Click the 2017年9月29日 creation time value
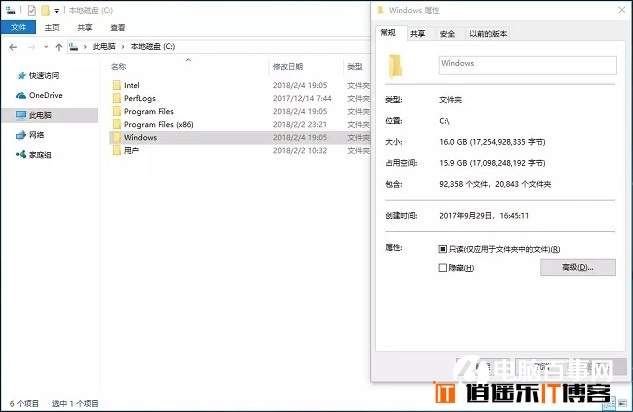The width and height of the screenshot is (633, 412). (484, 216)
